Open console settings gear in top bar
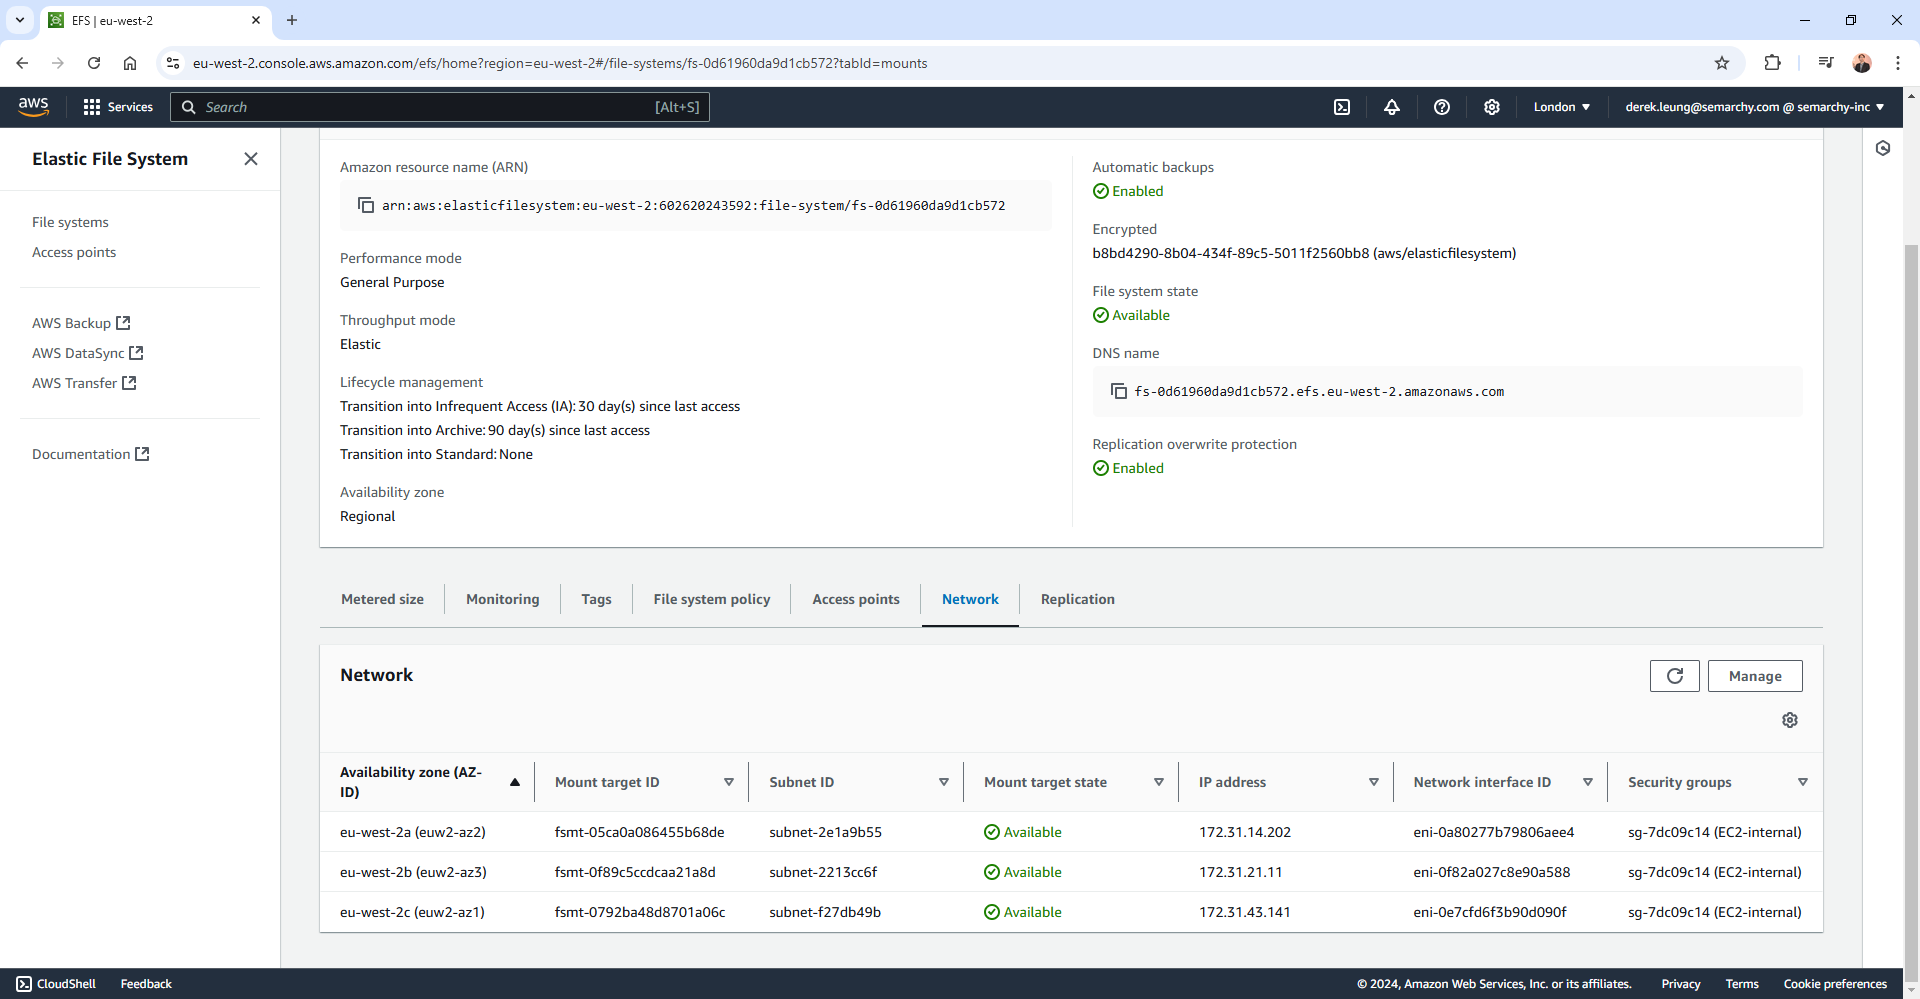Viewport: 1920px width, 999px height. (x=1492, y=107)
